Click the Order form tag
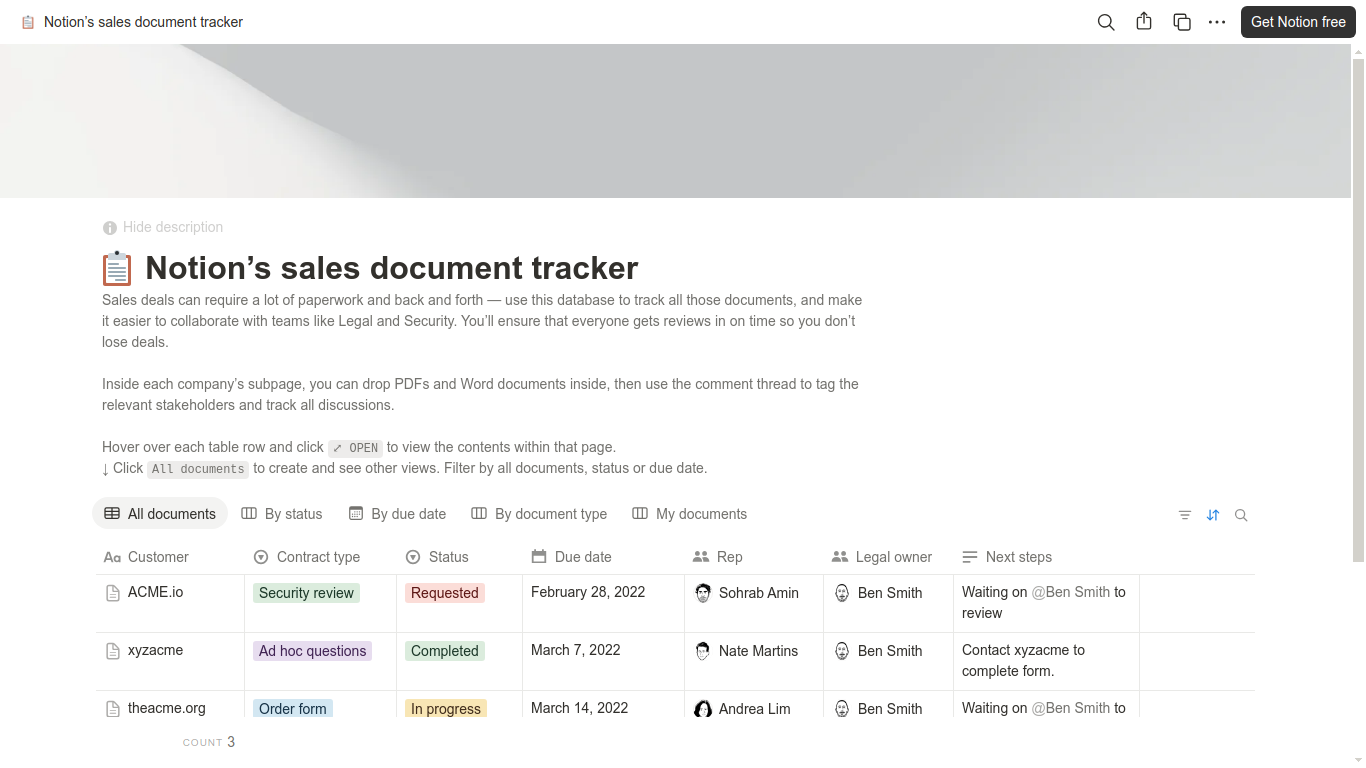1366x768 pixels. [x=293, y=708]
